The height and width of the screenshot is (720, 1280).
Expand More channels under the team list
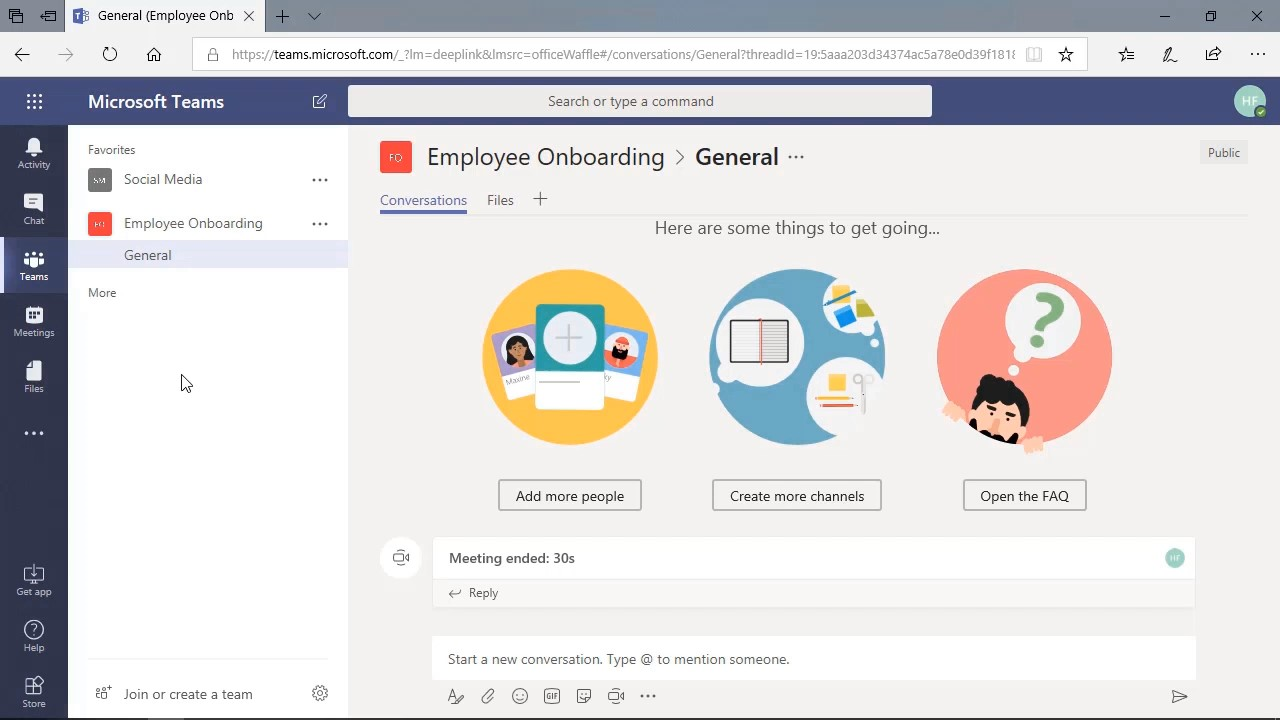pos(102,292)
